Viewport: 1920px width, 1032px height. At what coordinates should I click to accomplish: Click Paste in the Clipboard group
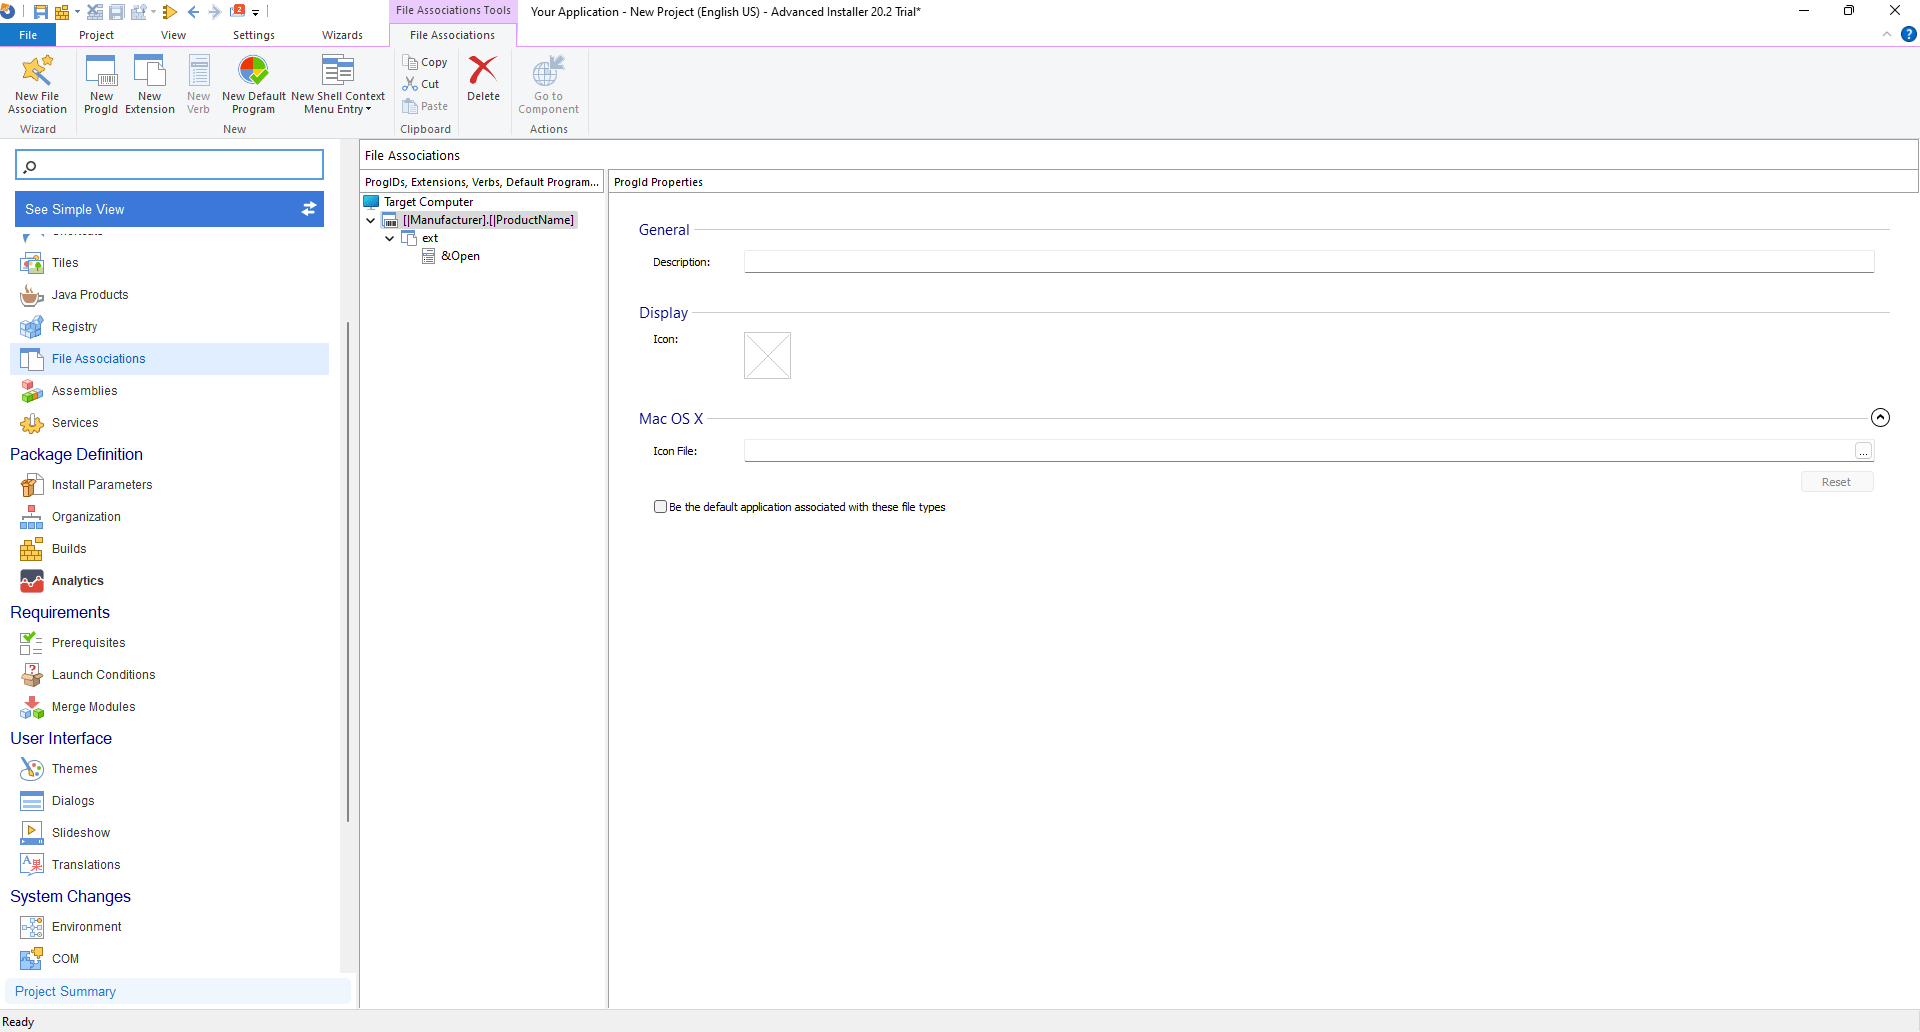pos(425,106)
